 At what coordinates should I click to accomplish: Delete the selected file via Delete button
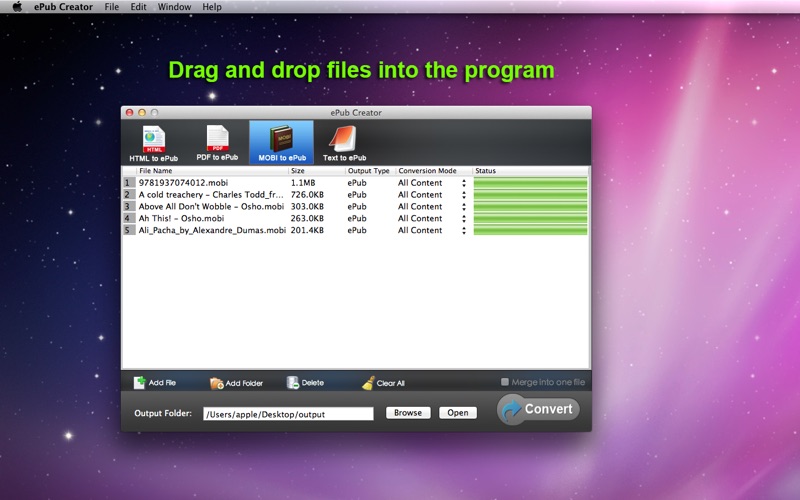[x=305, y=383]
